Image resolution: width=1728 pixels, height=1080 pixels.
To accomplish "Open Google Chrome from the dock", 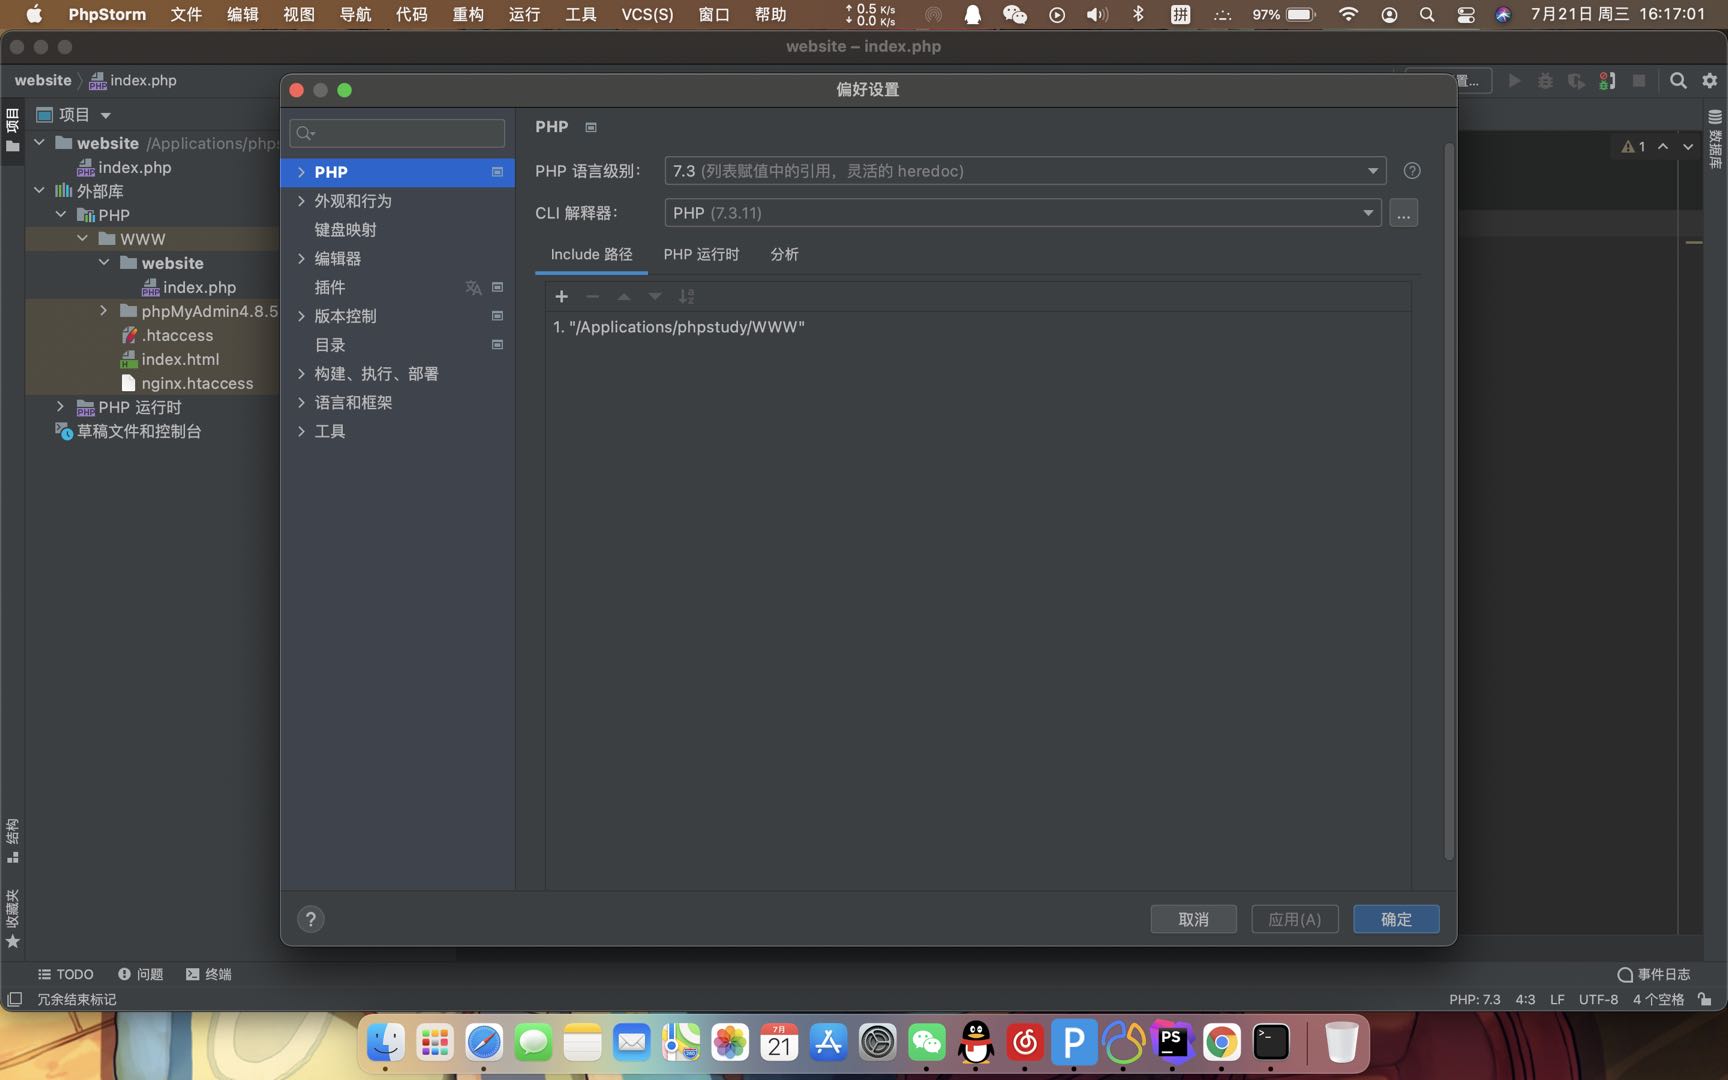I will 1221,1043.
